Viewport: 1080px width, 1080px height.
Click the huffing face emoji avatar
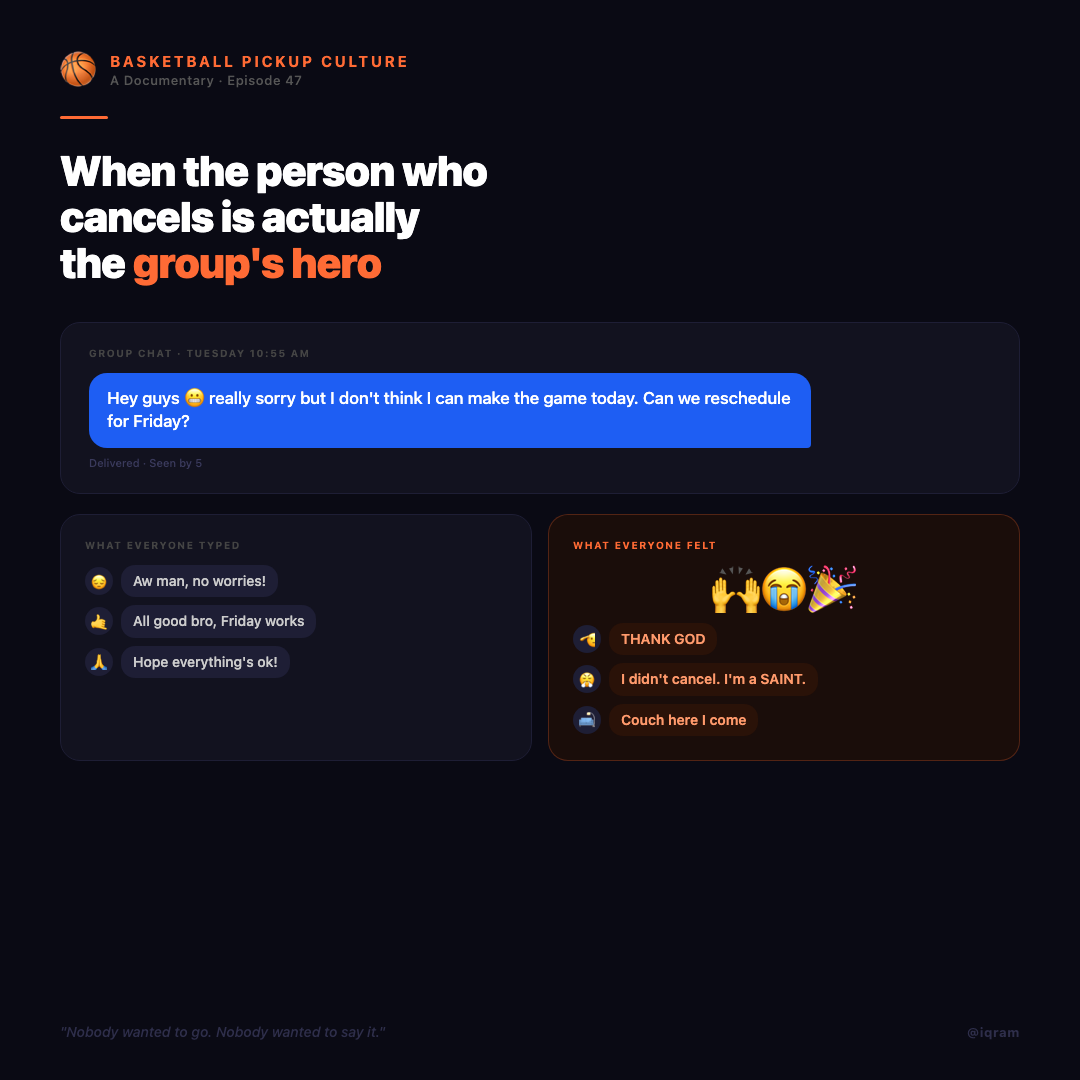(587, 679)
